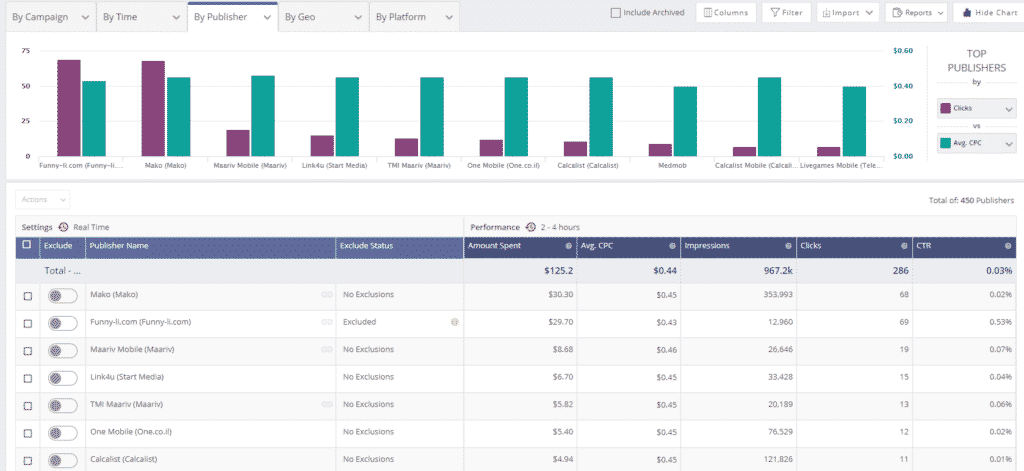Click the purple Clicks color swatch
The width and height of the screenshot is (1024, 471).
point(945,108)
